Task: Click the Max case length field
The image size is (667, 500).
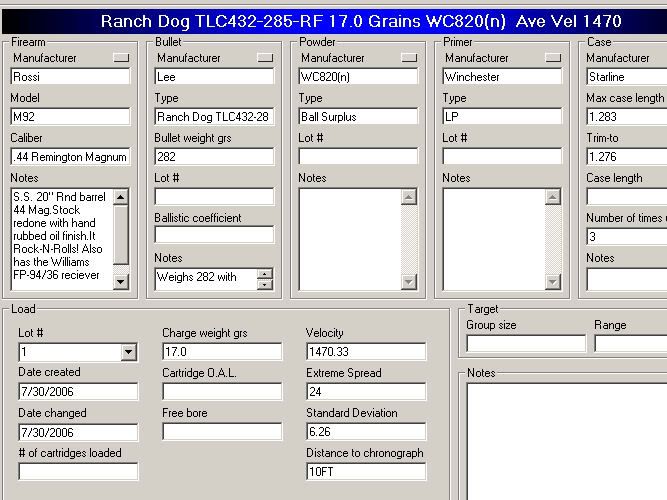Action: pyautogui.click(x=627, y=117)
